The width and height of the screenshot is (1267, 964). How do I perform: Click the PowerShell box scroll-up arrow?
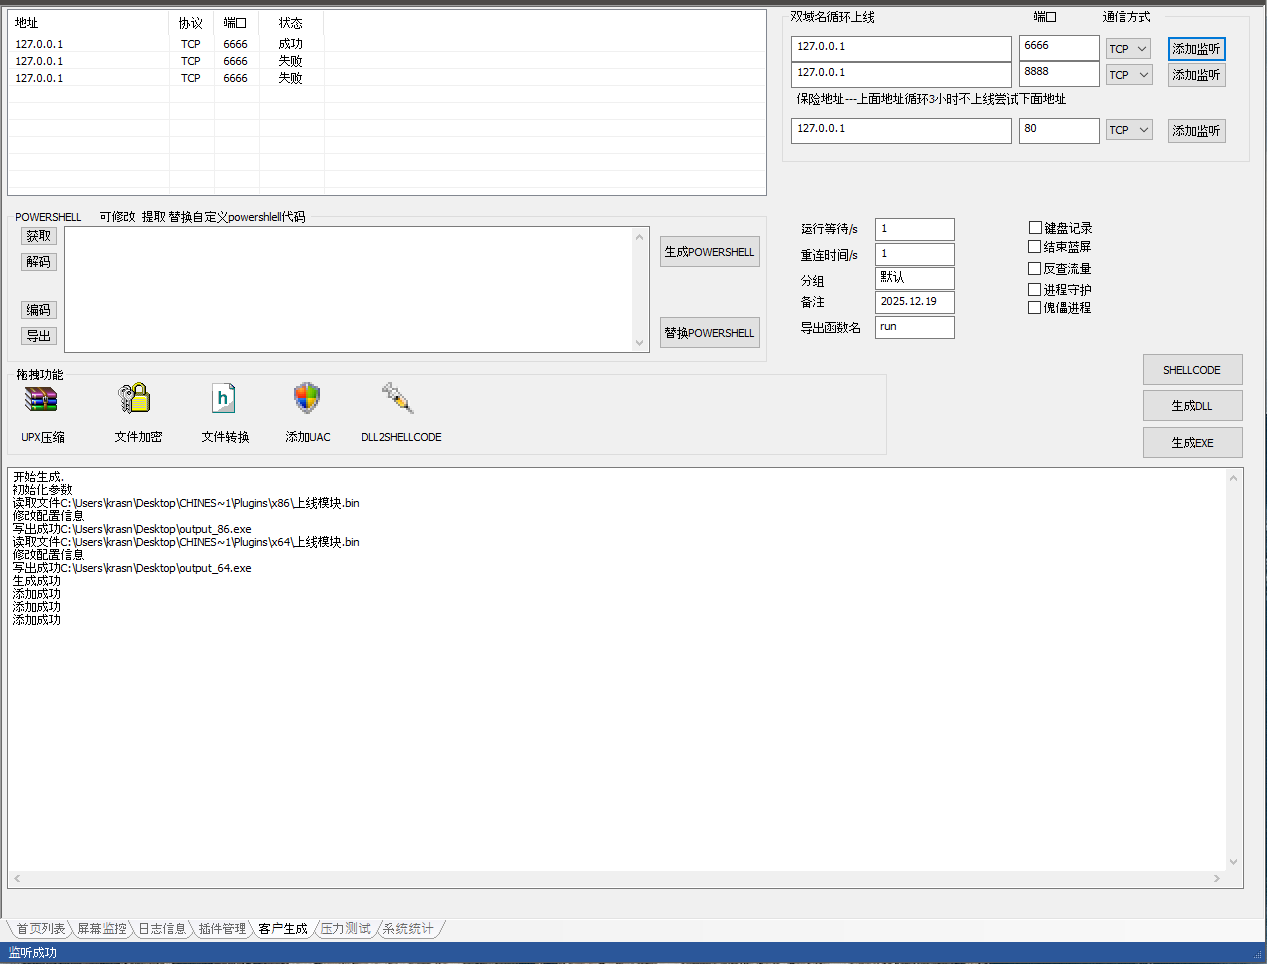coord(640,237)
